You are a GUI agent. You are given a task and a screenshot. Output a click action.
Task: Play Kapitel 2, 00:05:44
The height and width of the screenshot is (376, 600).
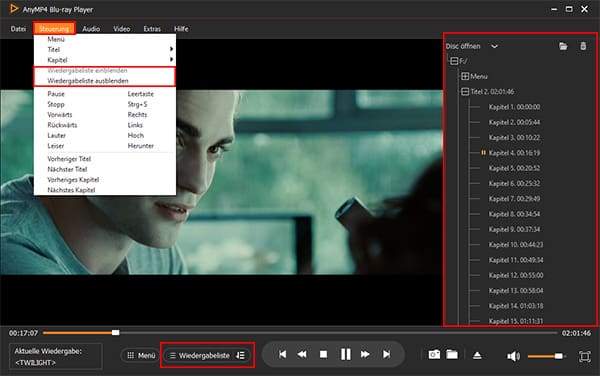[x=514, y=122]
